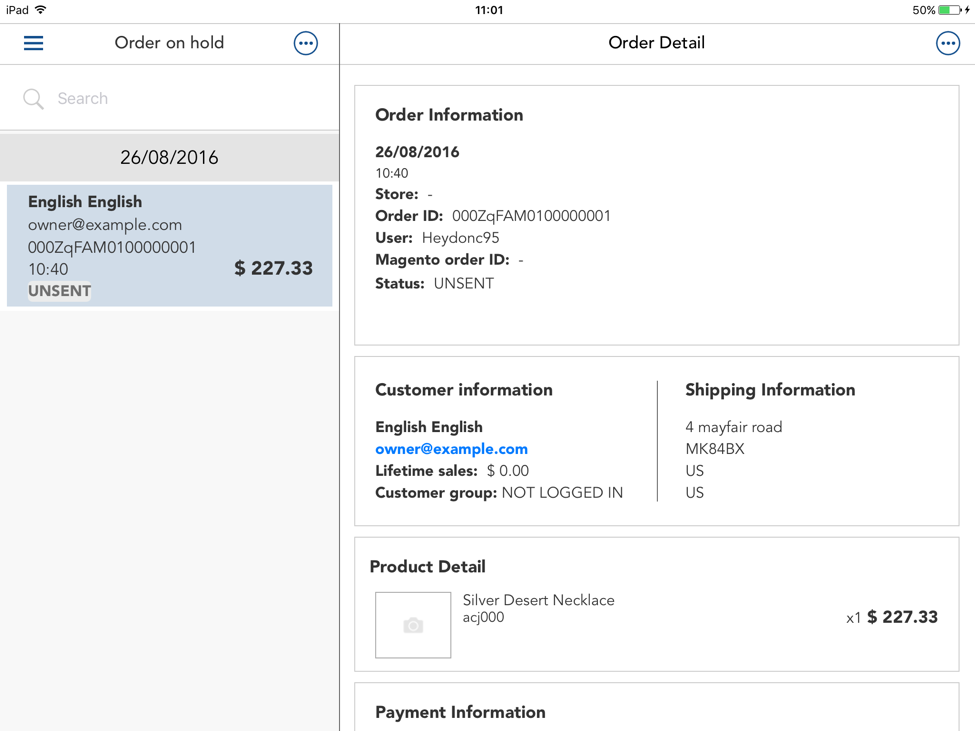Click the Order ID value 000ZqFAM0100000001 in details
The image size is (975, 731).
click(531, 216)
